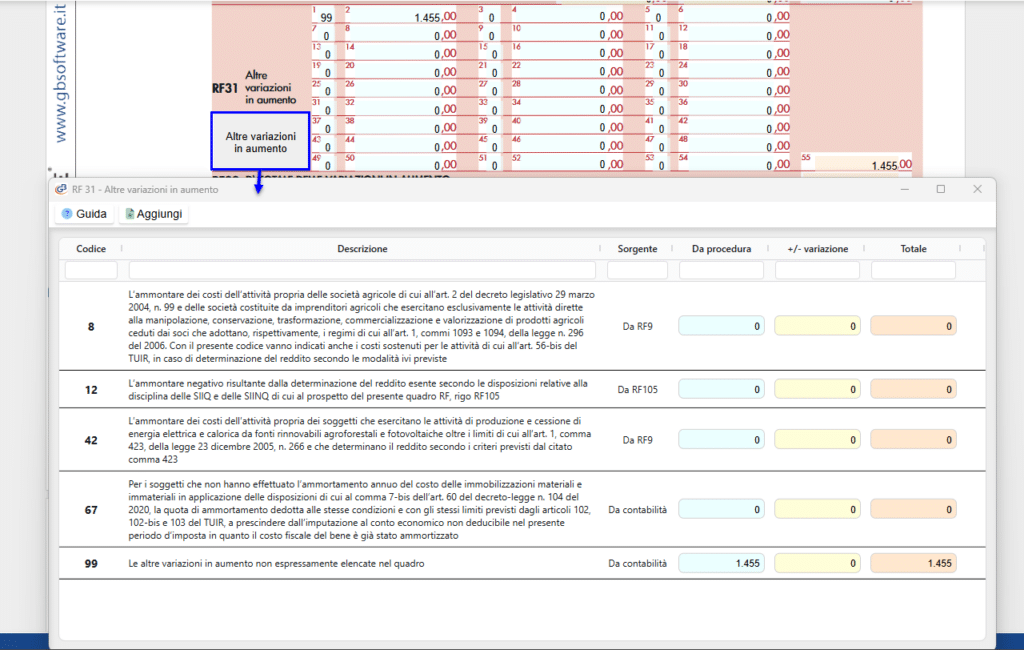Maximize the RF 31 dialog window

[x=940, y=189]
